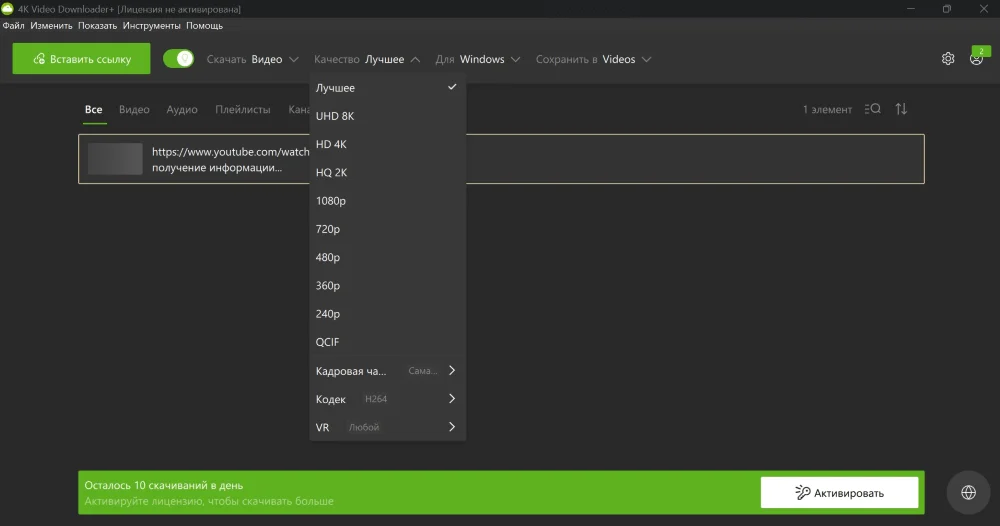Viewport: 1000px width, 526px height.
Task: Open the Сохранить в Videos dropdown
Action: coord(593,59)
